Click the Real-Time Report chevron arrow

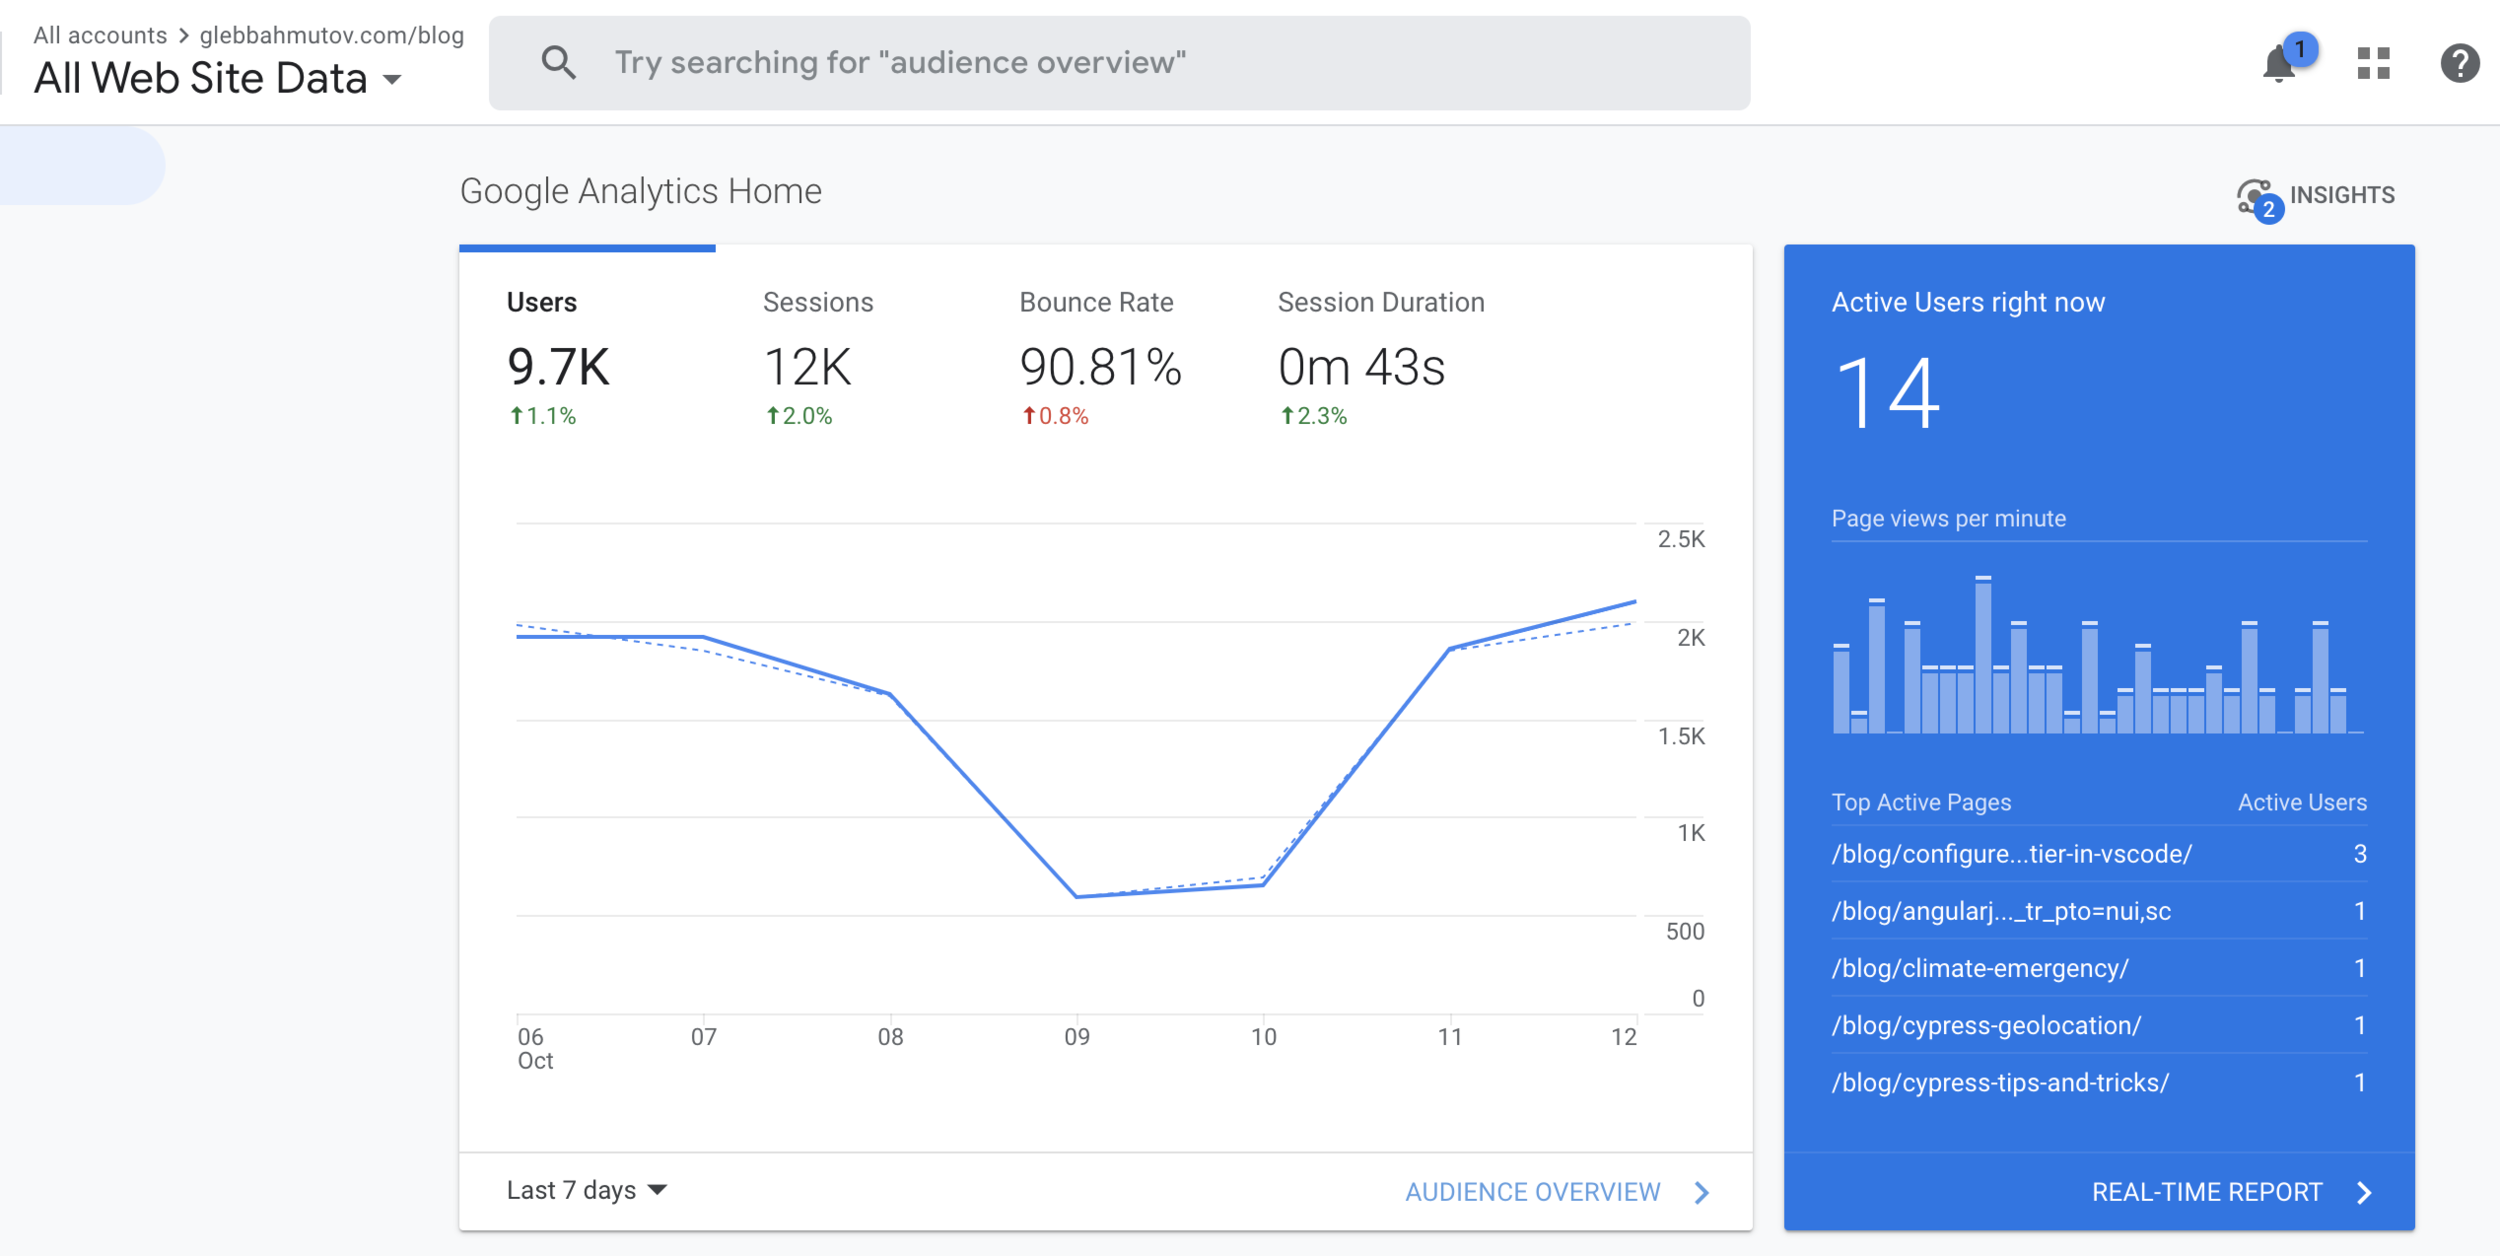tap(2364, 1192)
